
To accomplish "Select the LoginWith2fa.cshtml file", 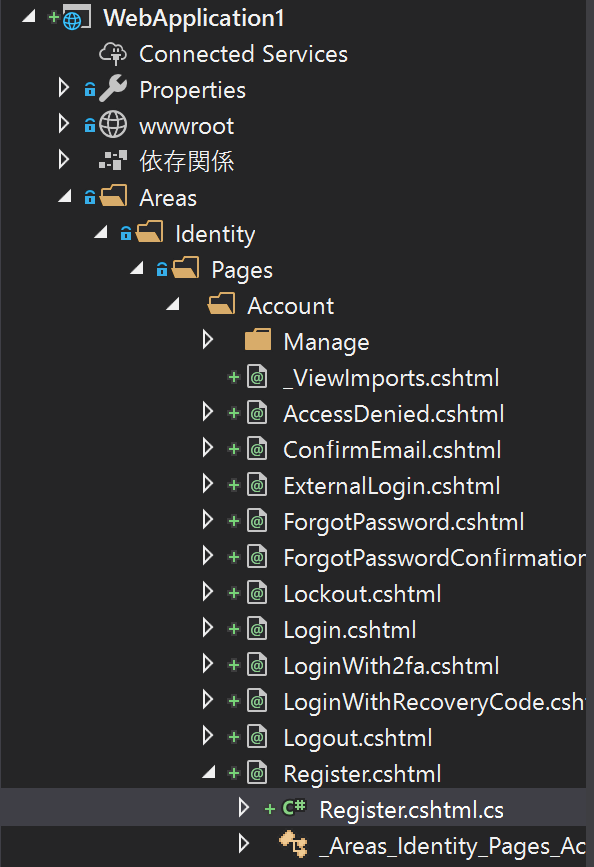I will click(x=391, y=666).
